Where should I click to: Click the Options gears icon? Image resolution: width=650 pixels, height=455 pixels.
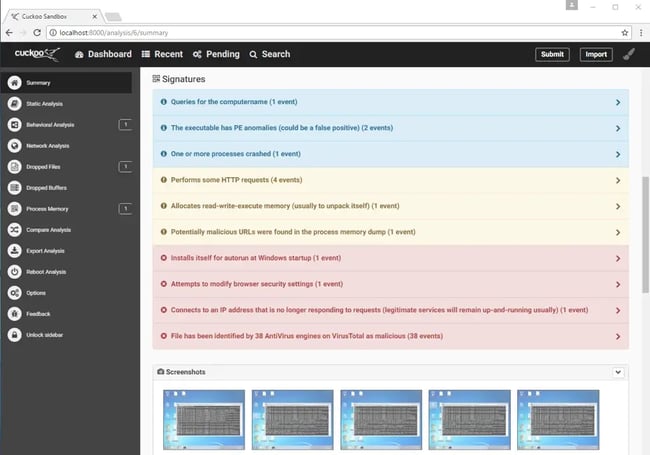pos(14,293)
